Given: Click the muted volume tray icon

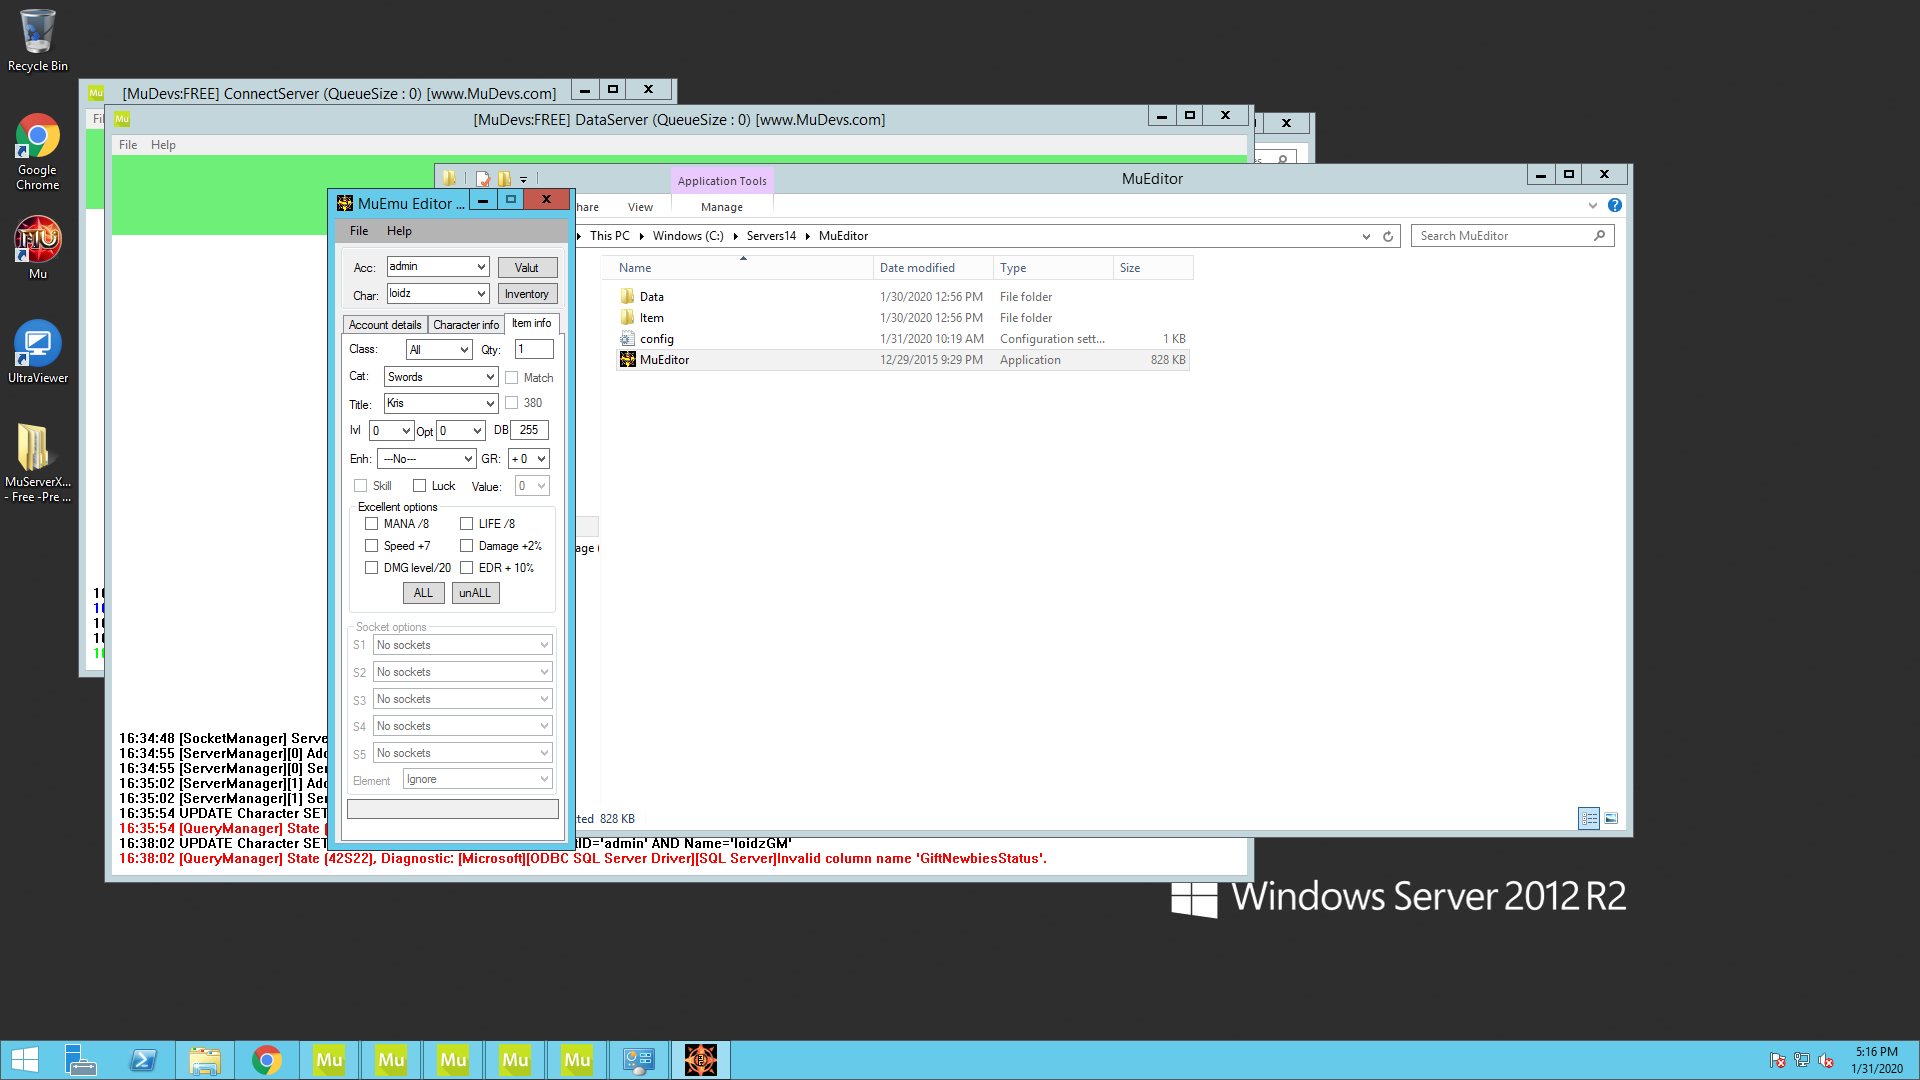Looking at the screenshot, I should 1826,1060.
